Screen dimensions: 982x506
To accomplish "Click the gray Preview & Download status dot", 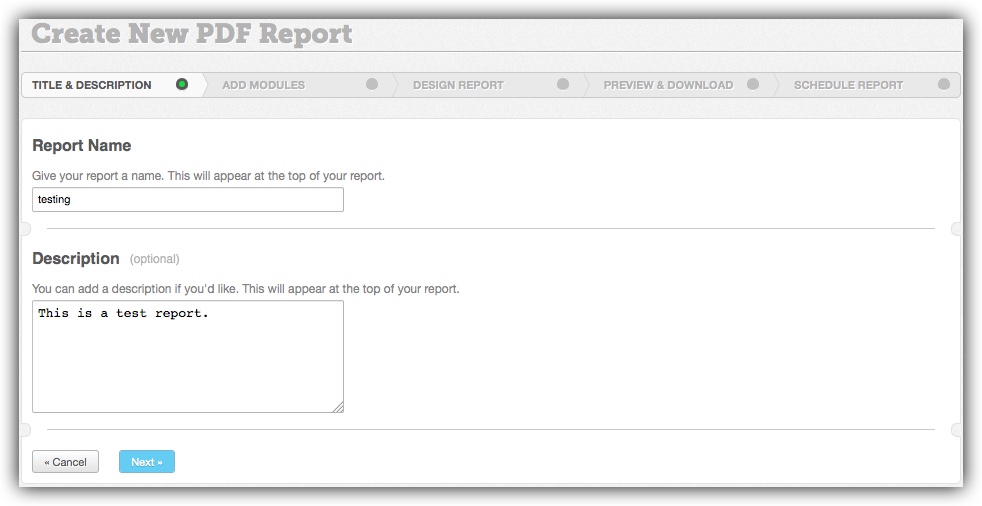I will [753, 84].
